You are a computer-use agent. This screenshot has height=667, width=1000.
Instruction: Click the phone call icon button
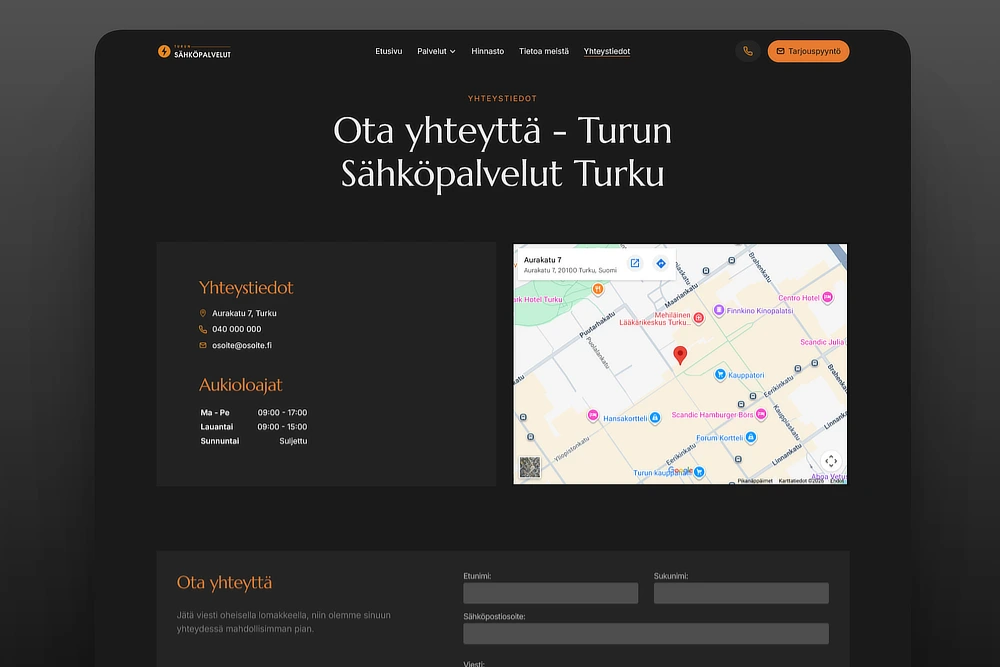click(748, 51)
